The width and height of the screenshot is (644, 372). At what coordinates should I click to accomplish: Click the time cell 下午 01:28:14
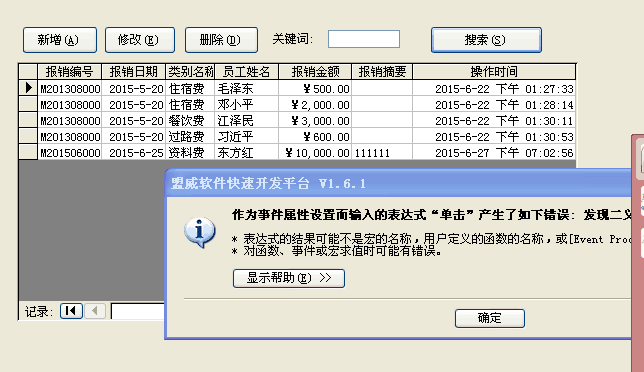(494, 104)
